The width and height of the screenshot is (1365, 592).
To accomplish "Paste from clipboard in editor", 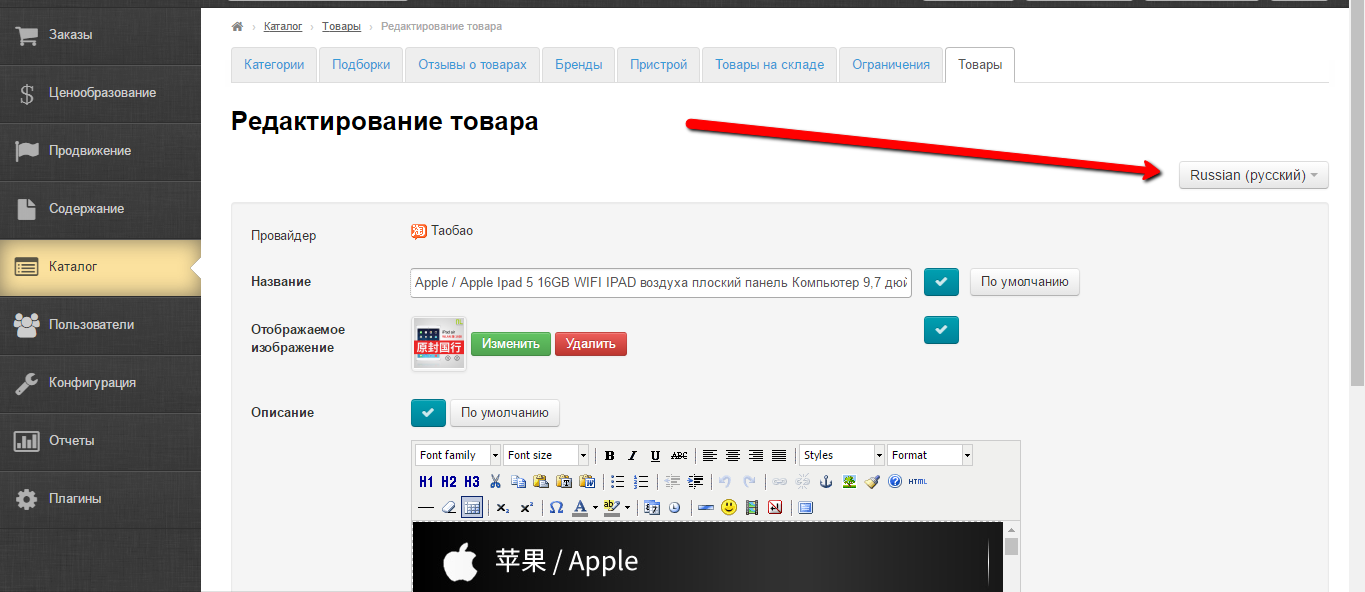I will tap(541, 481).
